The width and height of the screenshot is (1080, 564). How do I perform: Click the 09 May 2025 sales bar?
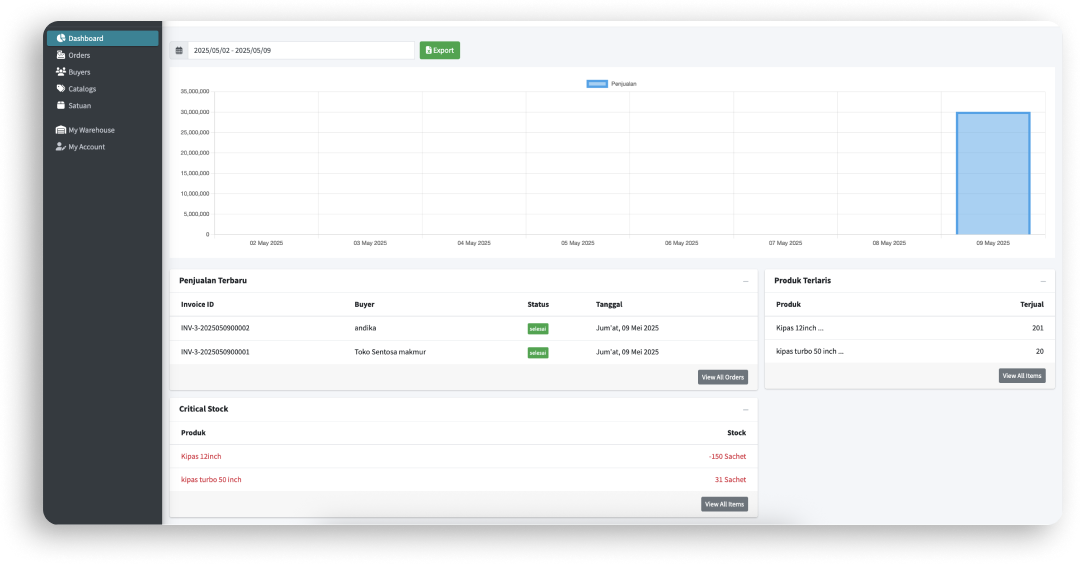point(993,173)
